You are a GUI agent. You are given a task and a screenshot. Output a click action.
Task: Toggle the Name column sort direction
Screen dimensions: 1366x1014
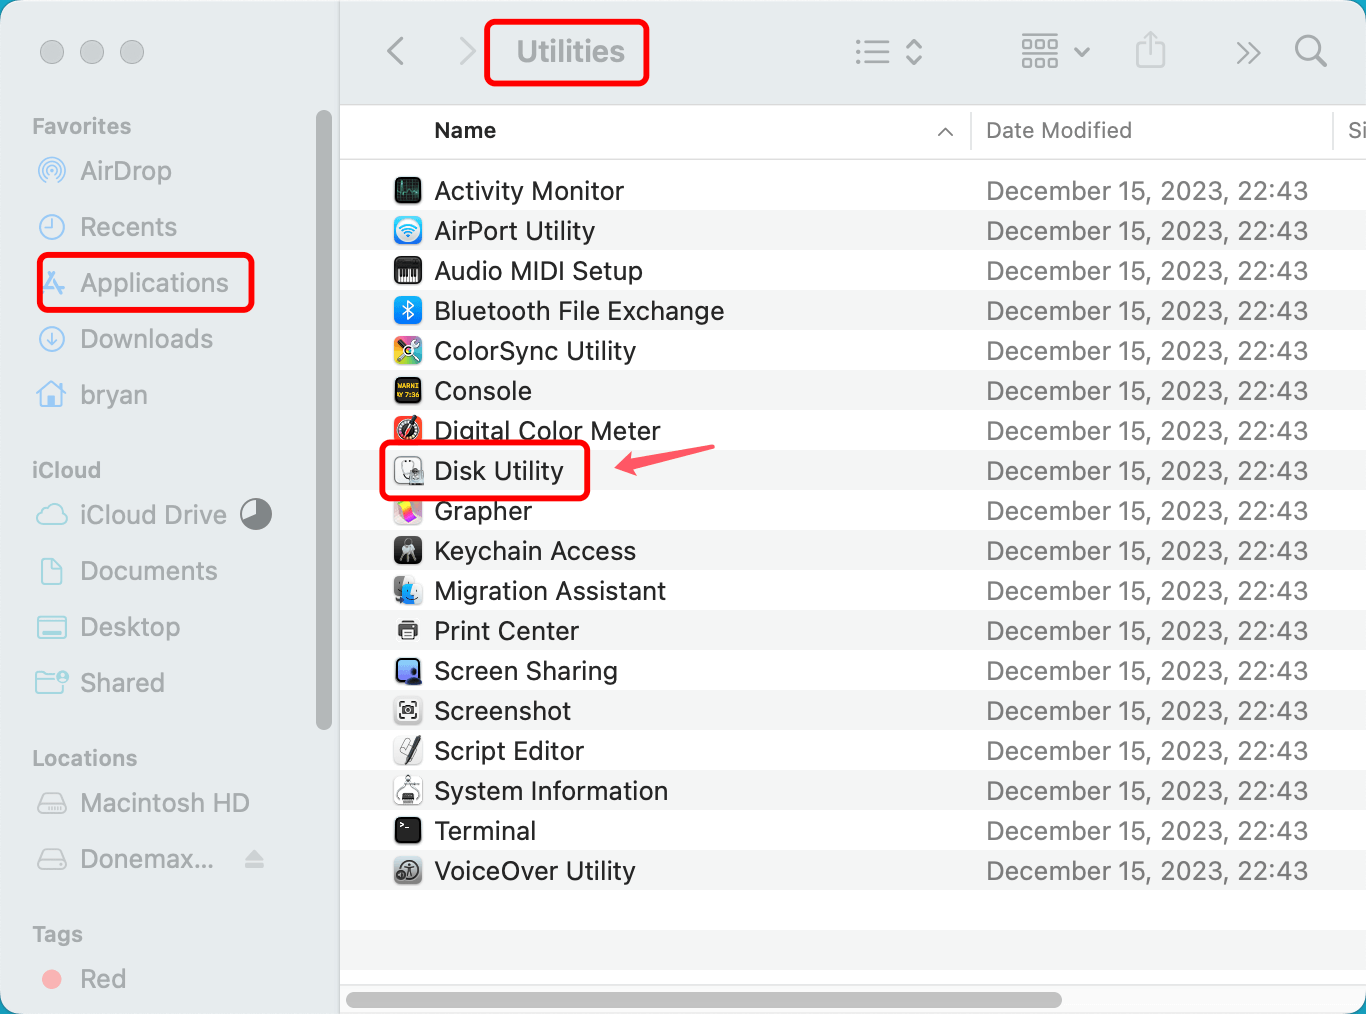click(x=943, y=131)
